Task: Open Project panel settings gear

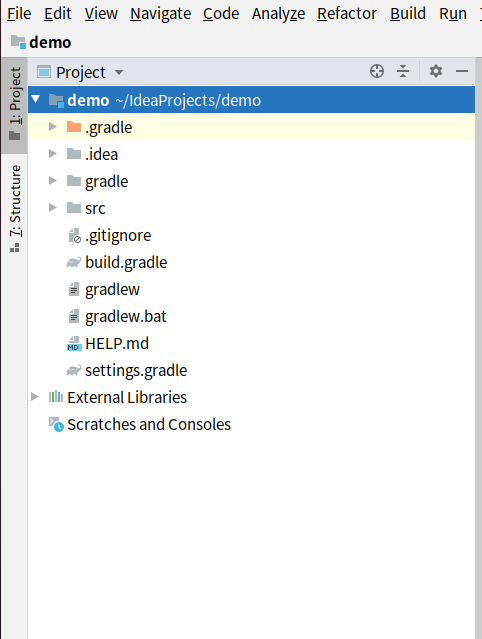Action: (436, 71)
